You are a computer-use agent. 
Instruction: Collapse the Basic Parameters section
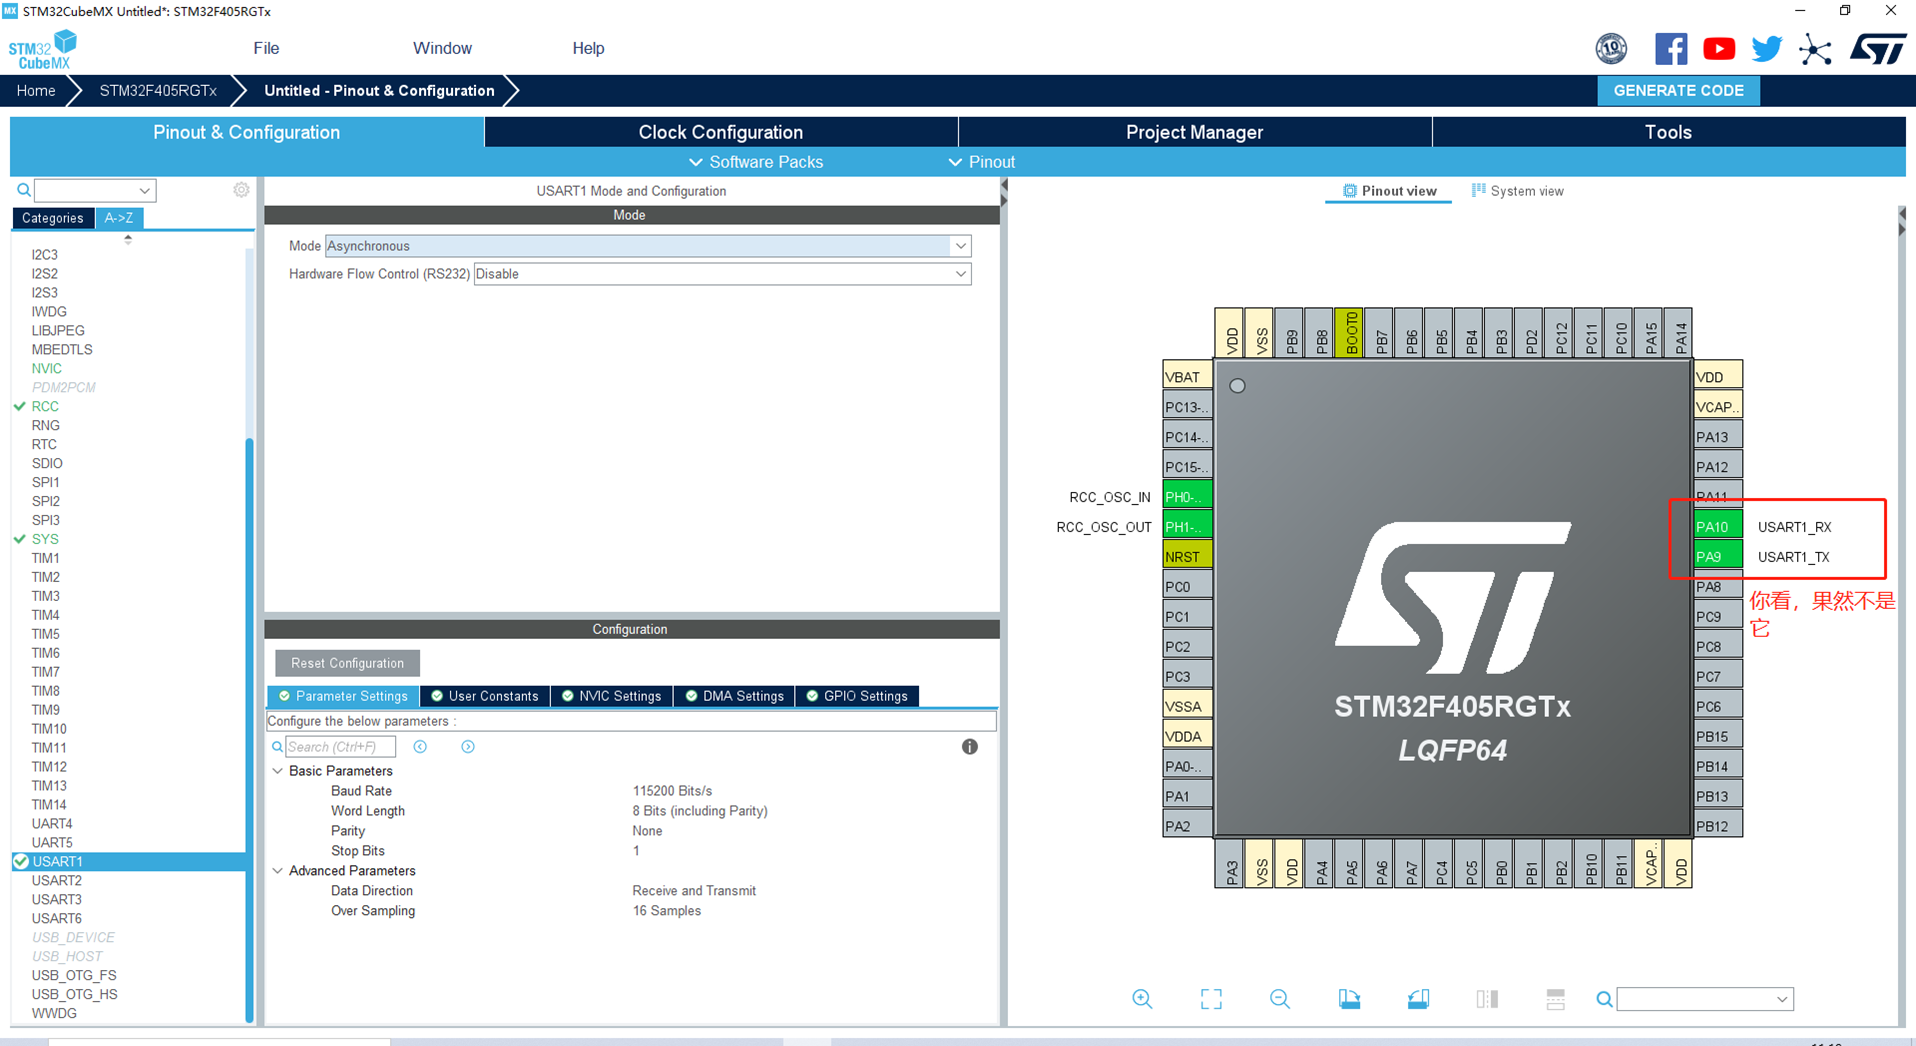[278, 771]
